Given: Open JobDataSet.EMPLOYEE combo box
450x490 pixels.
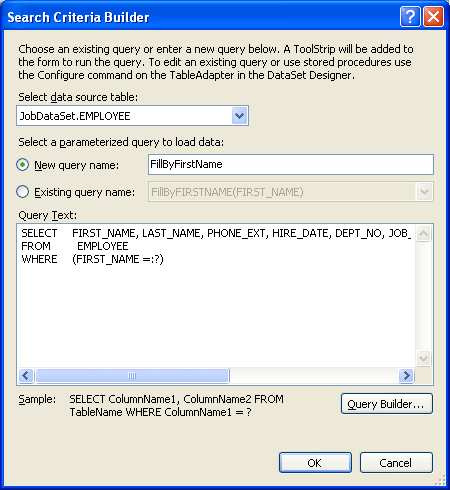Looking at the screenshot, I should point(132,116).
